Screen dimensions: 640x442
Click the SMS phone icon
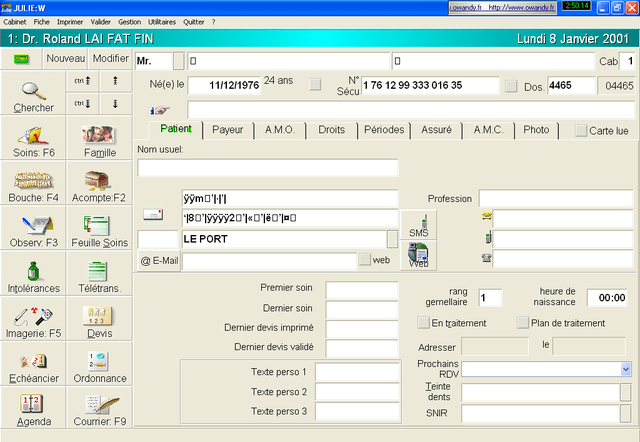coord(420,227)
